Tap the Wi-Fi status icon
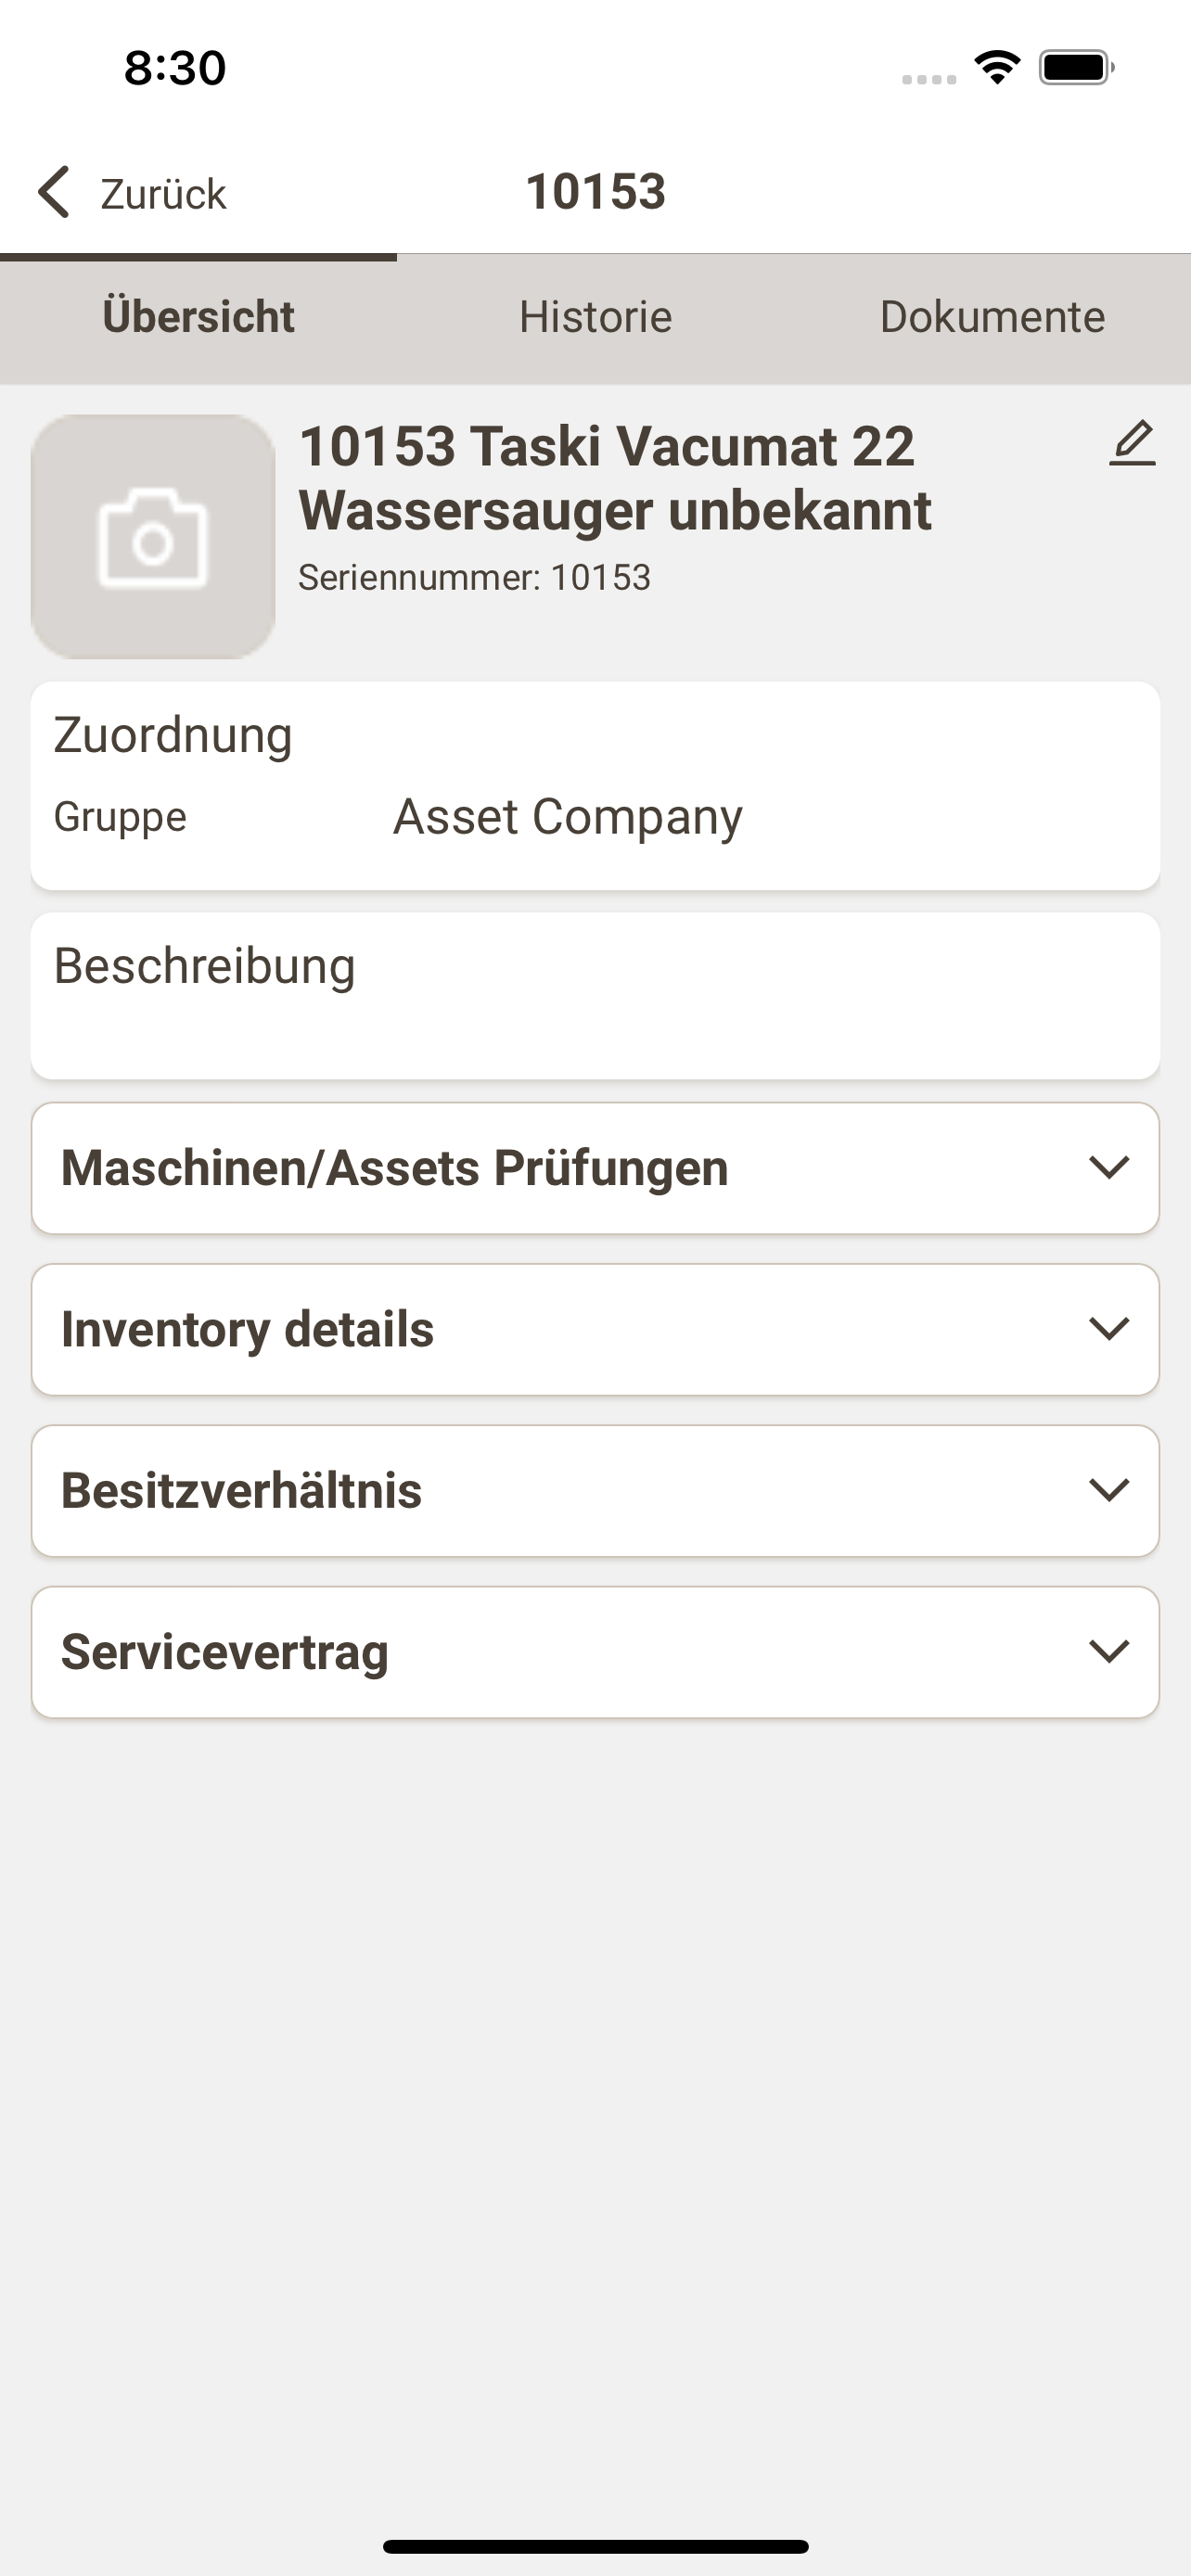This screenshot has width=1191, height=2576. [997, 67]
